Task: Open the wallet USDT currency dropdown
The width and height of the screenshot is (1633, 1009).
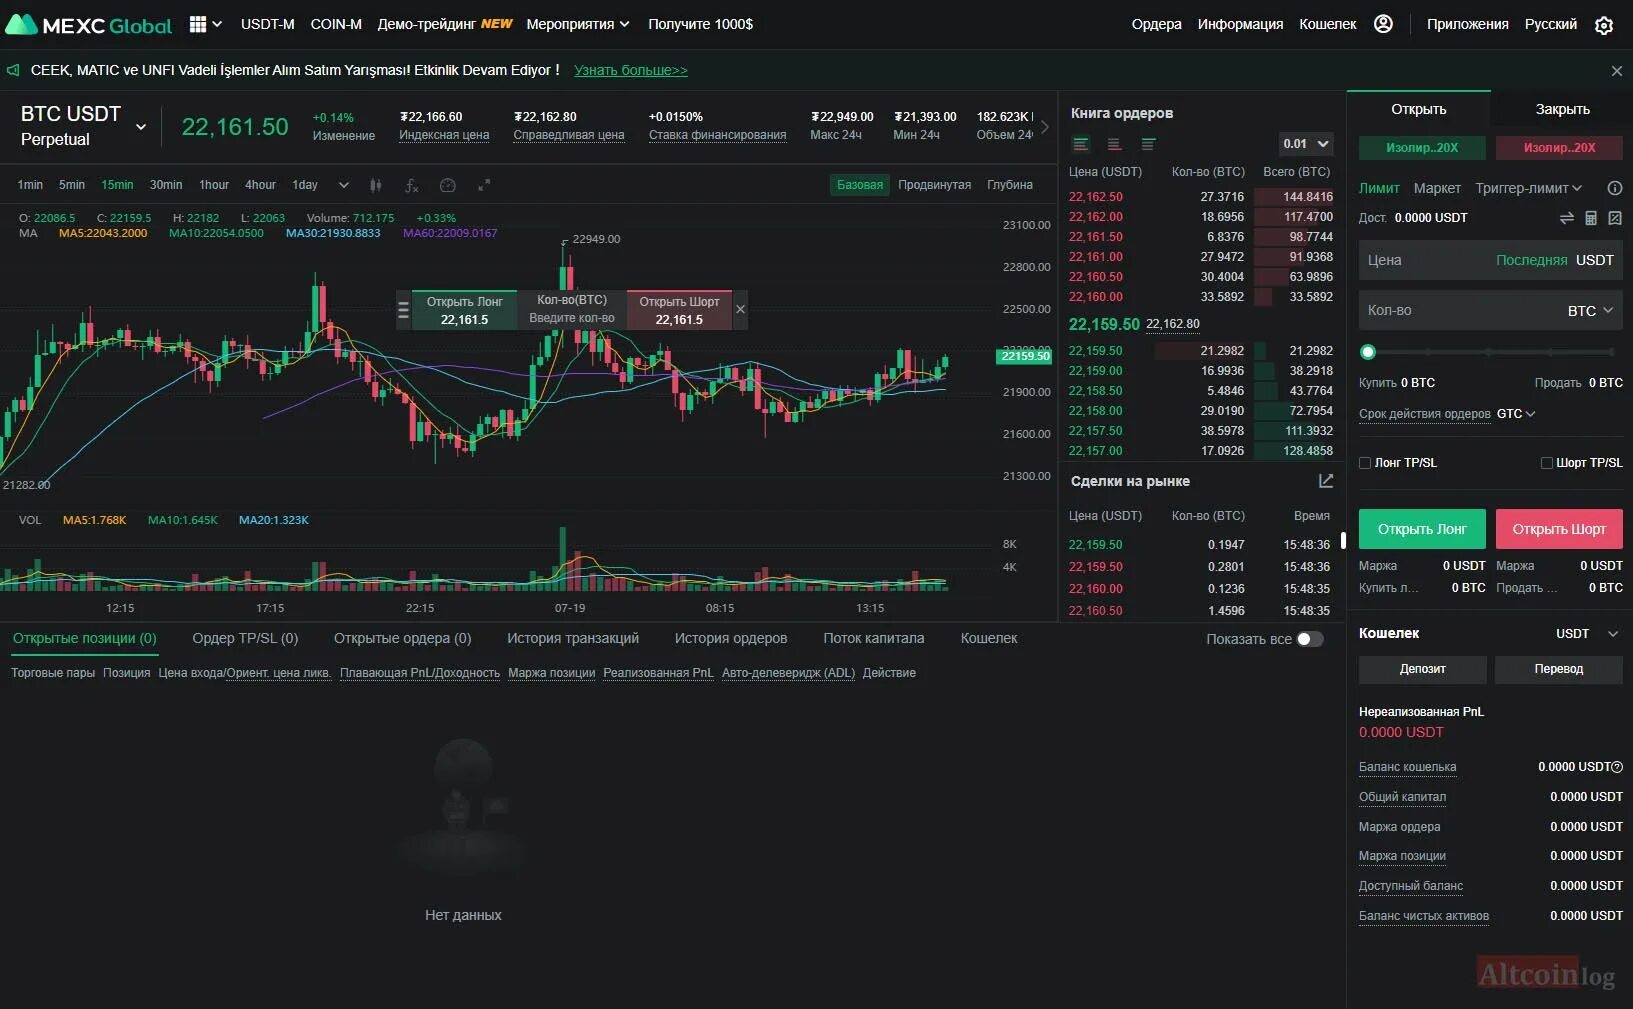Action: click(1587, 634)
